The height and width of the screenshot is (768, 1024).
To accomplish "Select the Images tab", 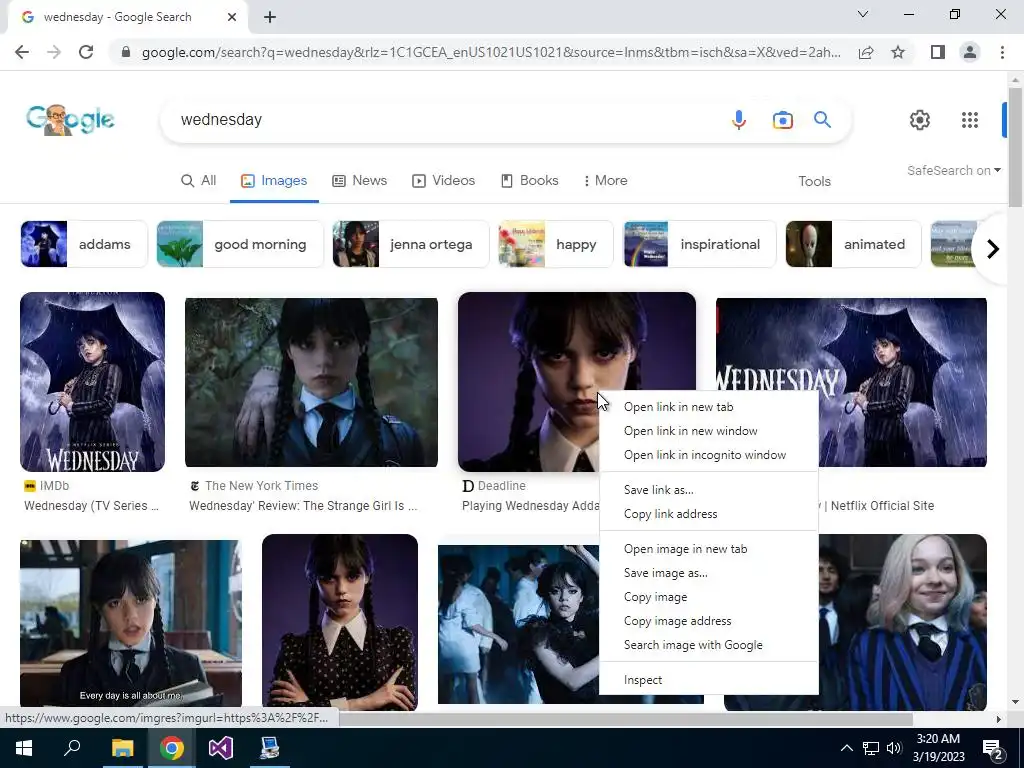I will point(274,181).
